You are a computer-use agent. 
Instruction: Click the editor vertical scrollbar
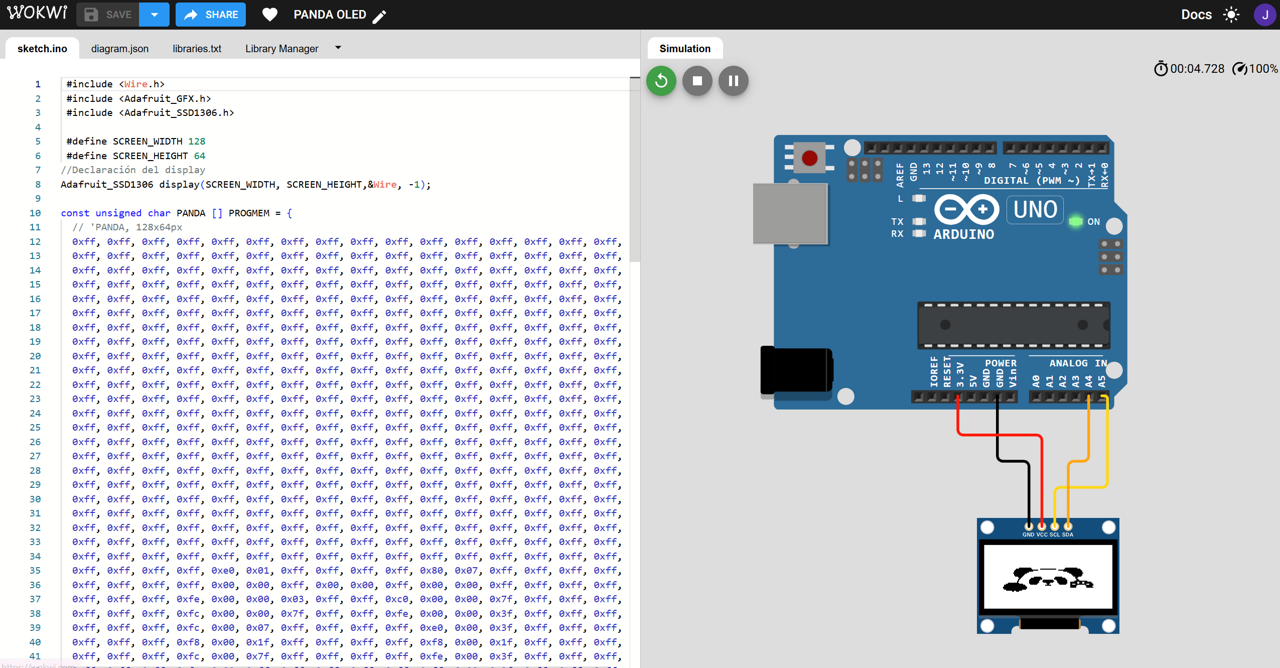point(634,170)
